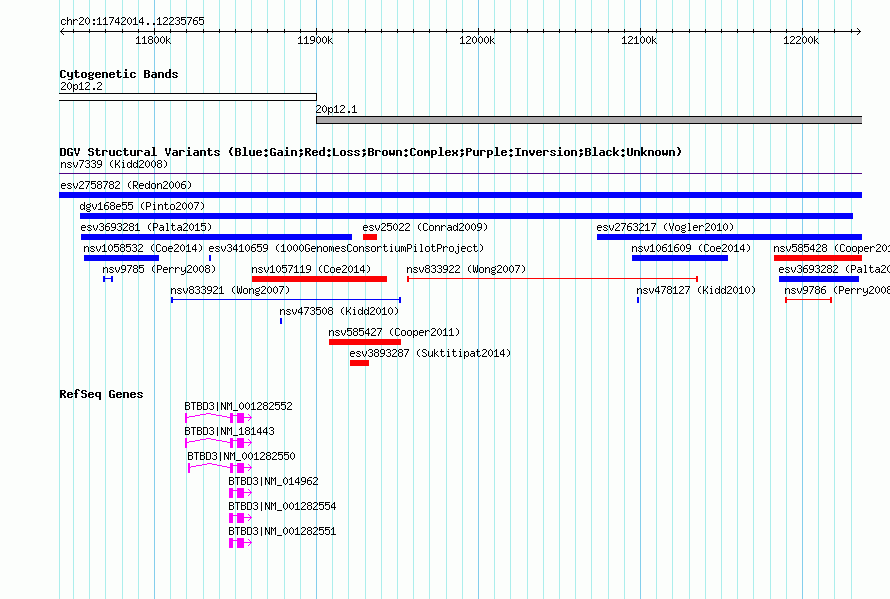Click the red nsv585427 loss bar

[365, 342]
